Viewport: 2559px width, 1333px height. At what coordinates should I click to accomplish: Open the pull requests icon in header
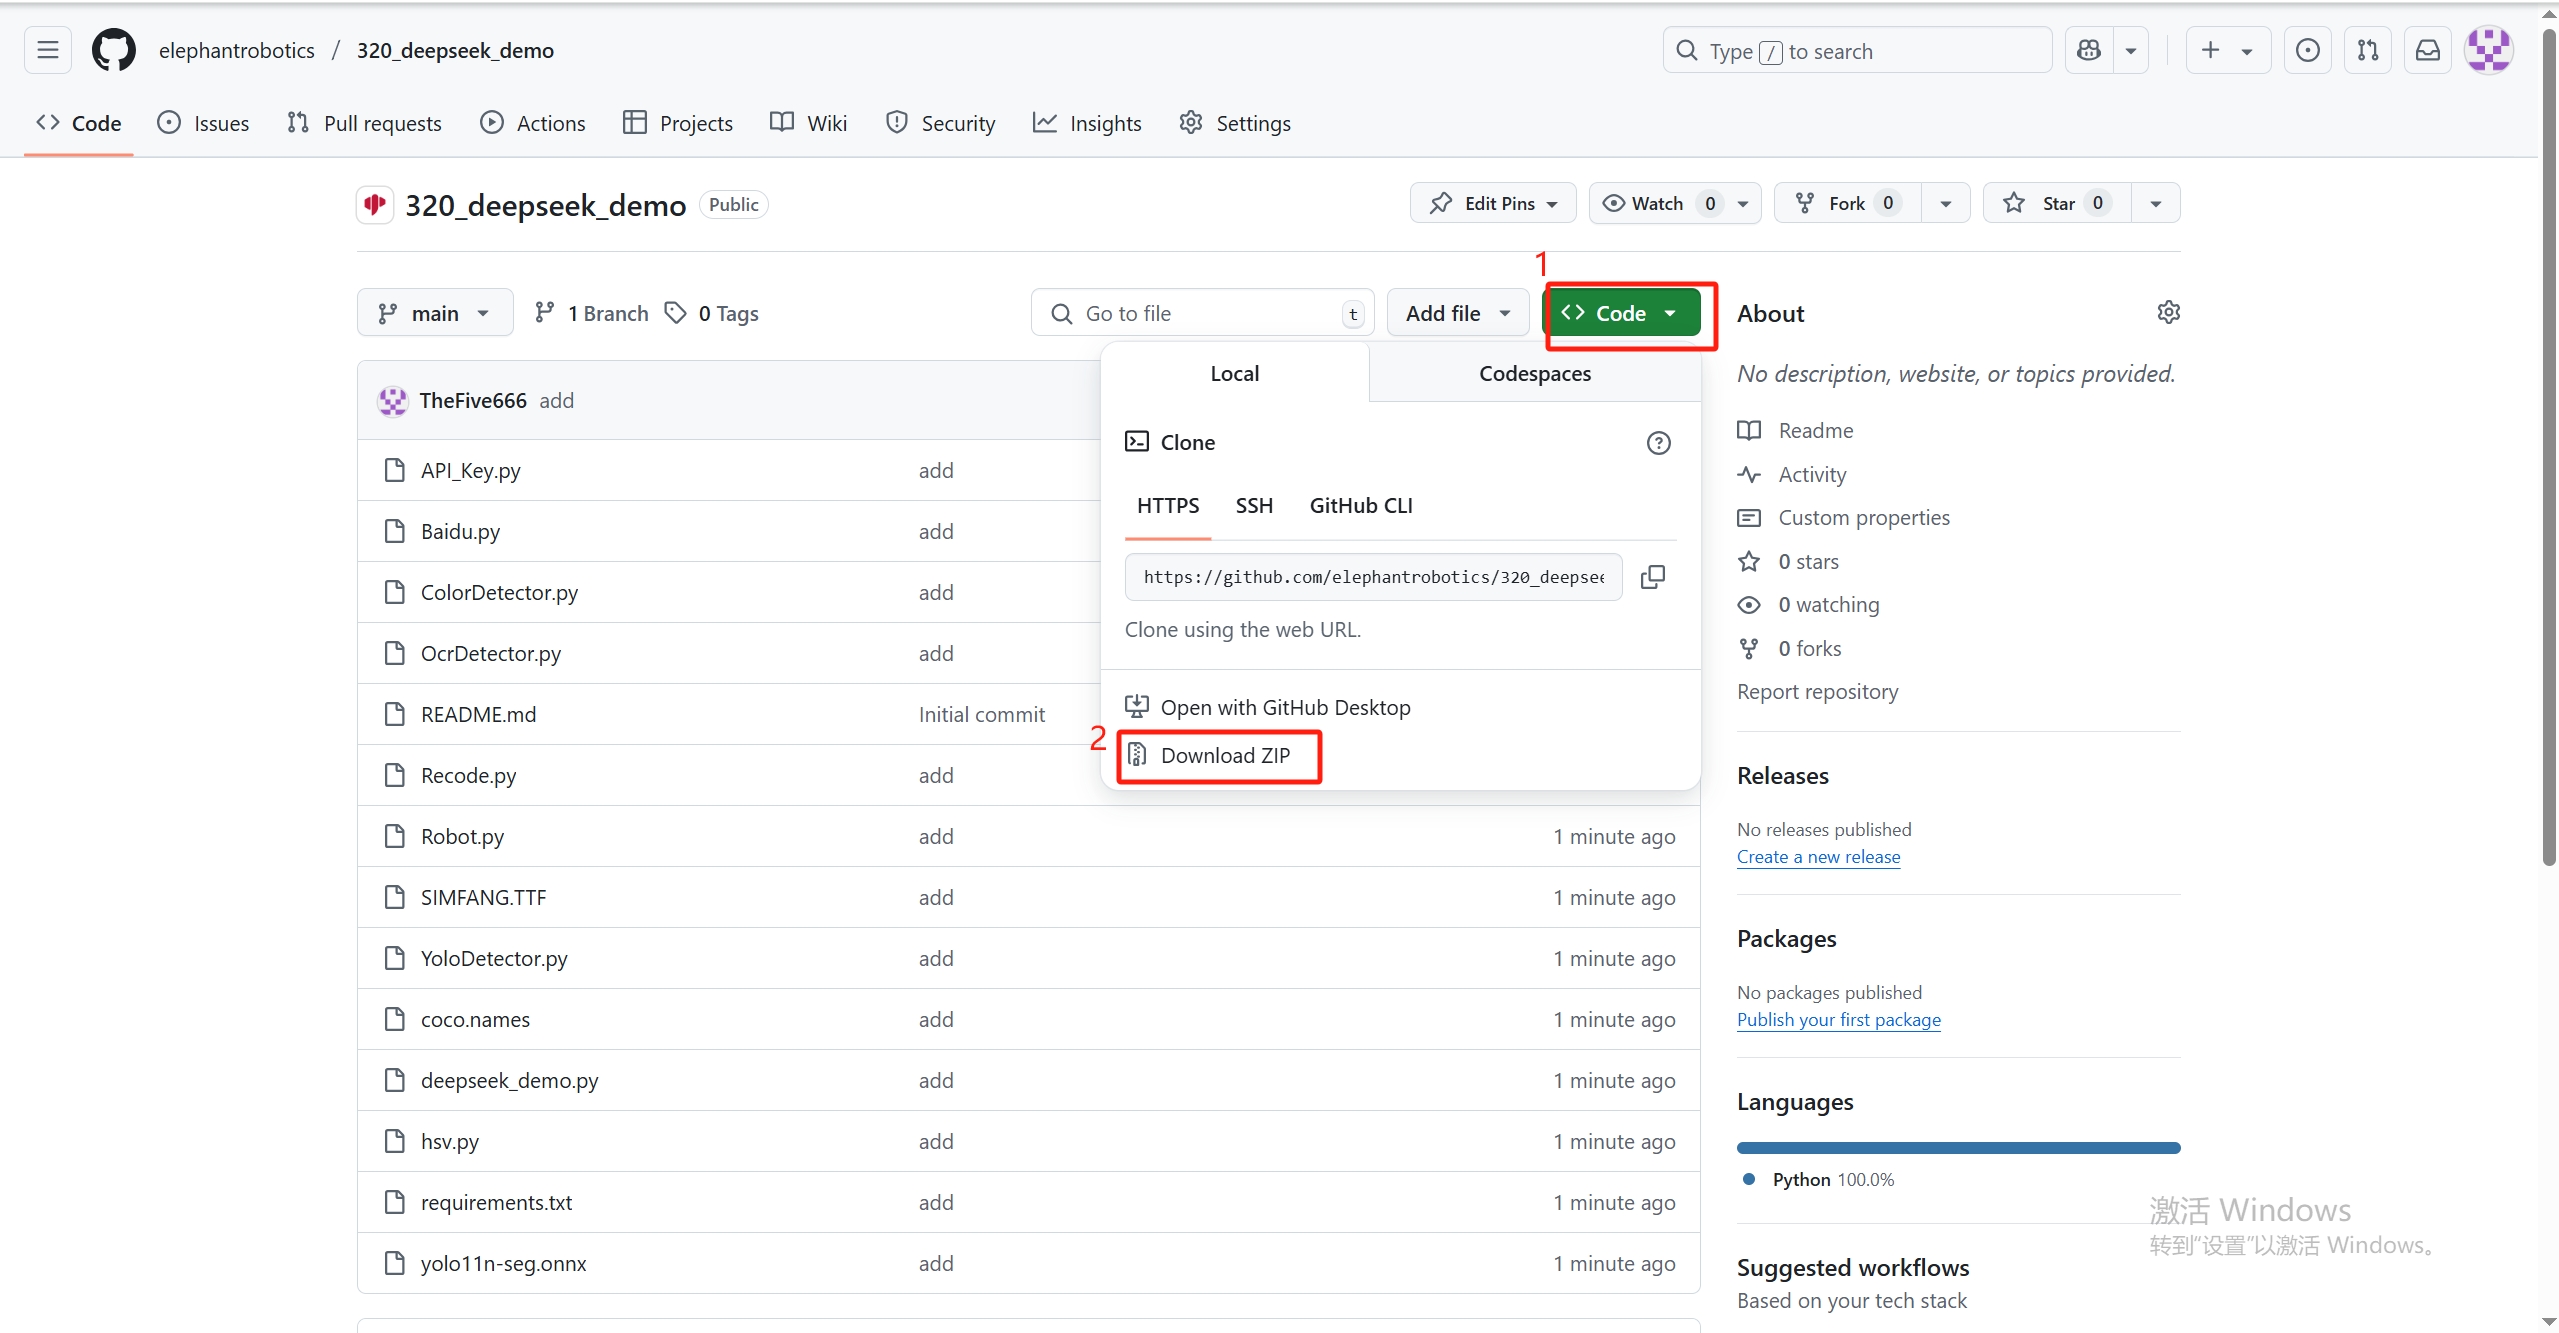click(2368, 50)
